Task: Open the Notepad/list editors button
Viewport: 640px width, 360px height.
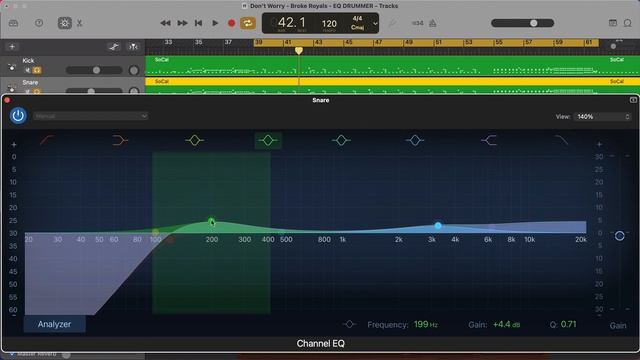Action: (x=613, y=23)
